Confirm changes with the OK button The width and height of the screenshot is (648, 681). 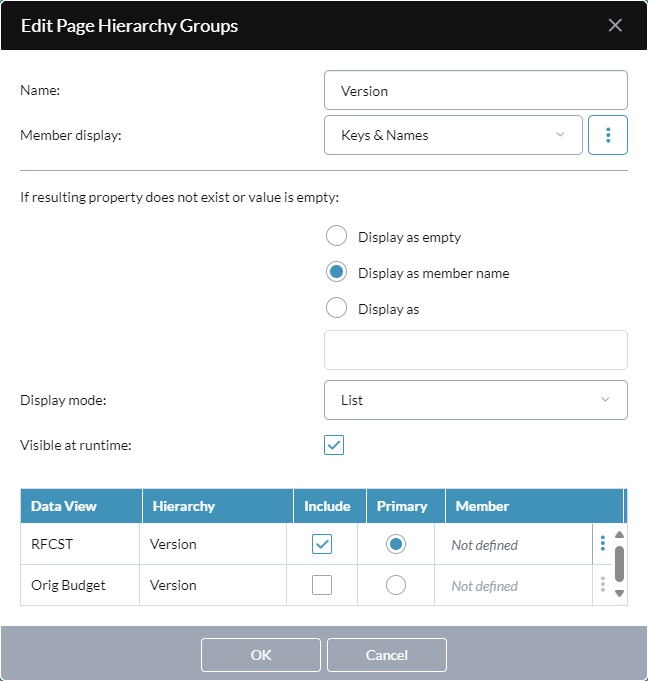click(x=261, y=655)
